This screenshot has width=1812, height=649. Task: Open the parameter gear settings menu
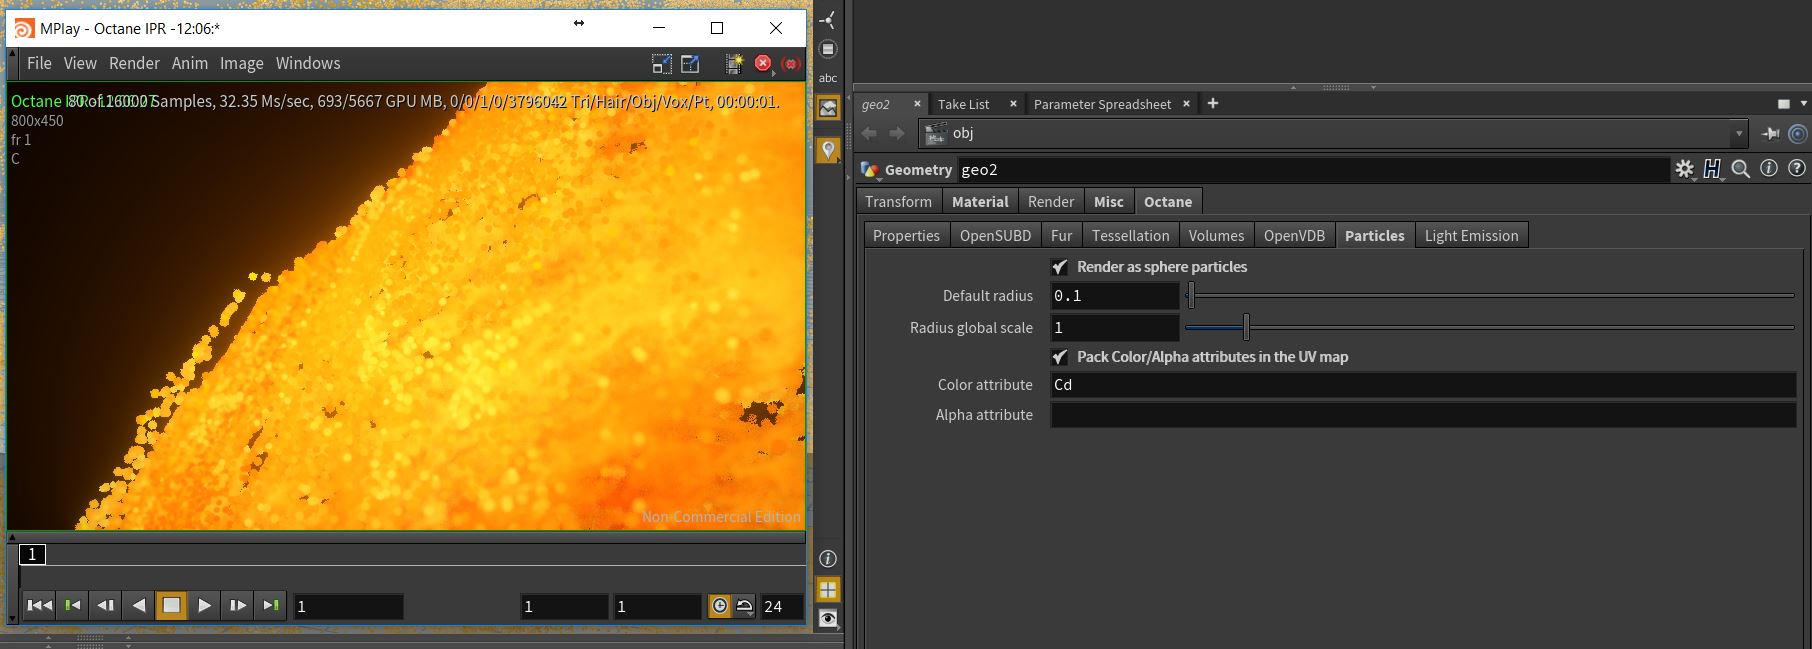(x=1685, y=169)
